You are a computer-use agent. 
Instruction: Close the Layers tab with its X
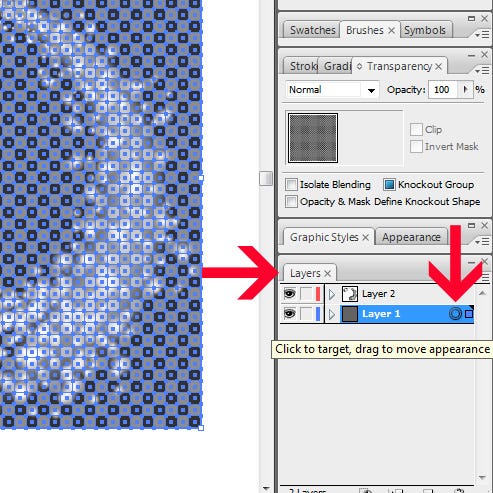[x=328, y=274]
